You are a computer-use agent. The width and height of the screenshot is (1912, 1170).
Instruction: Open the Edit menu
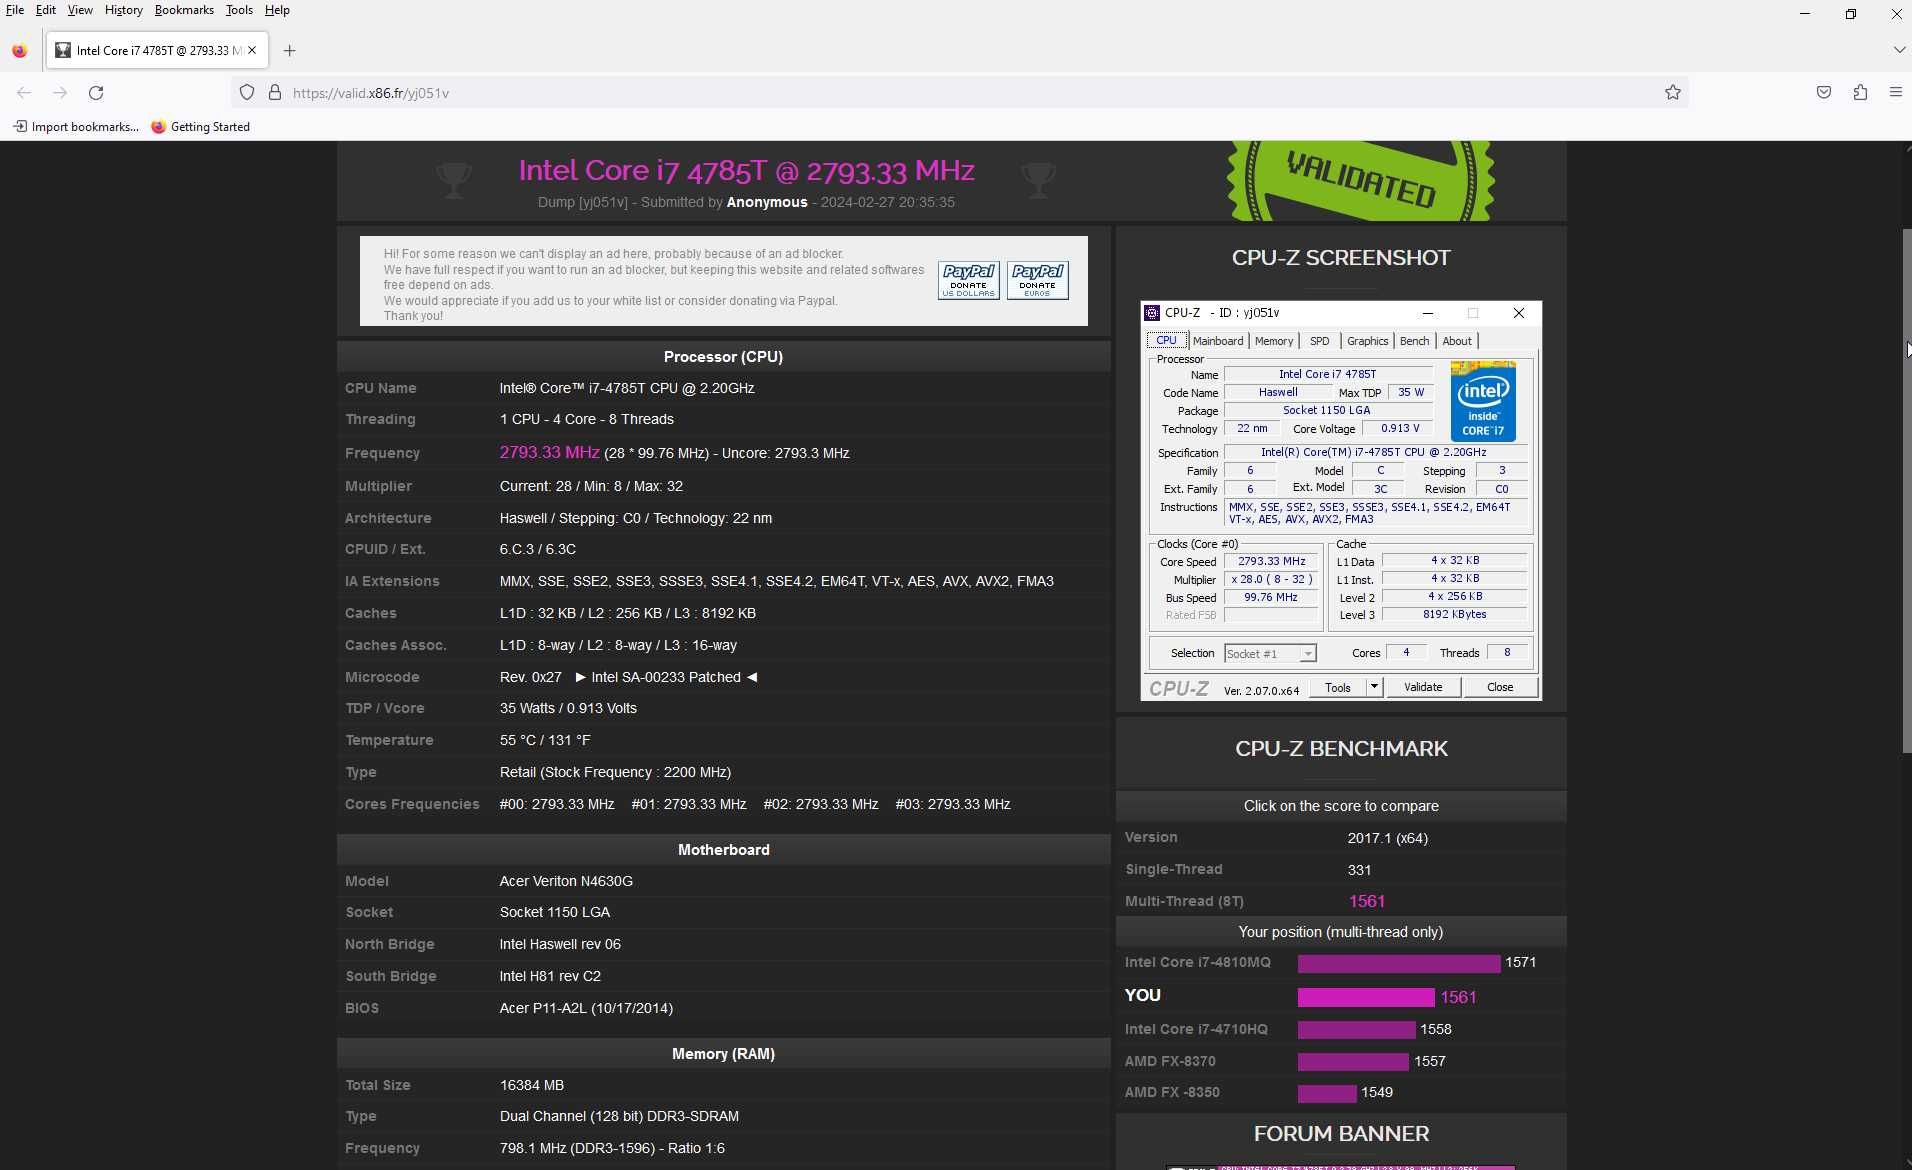[46, 10]
